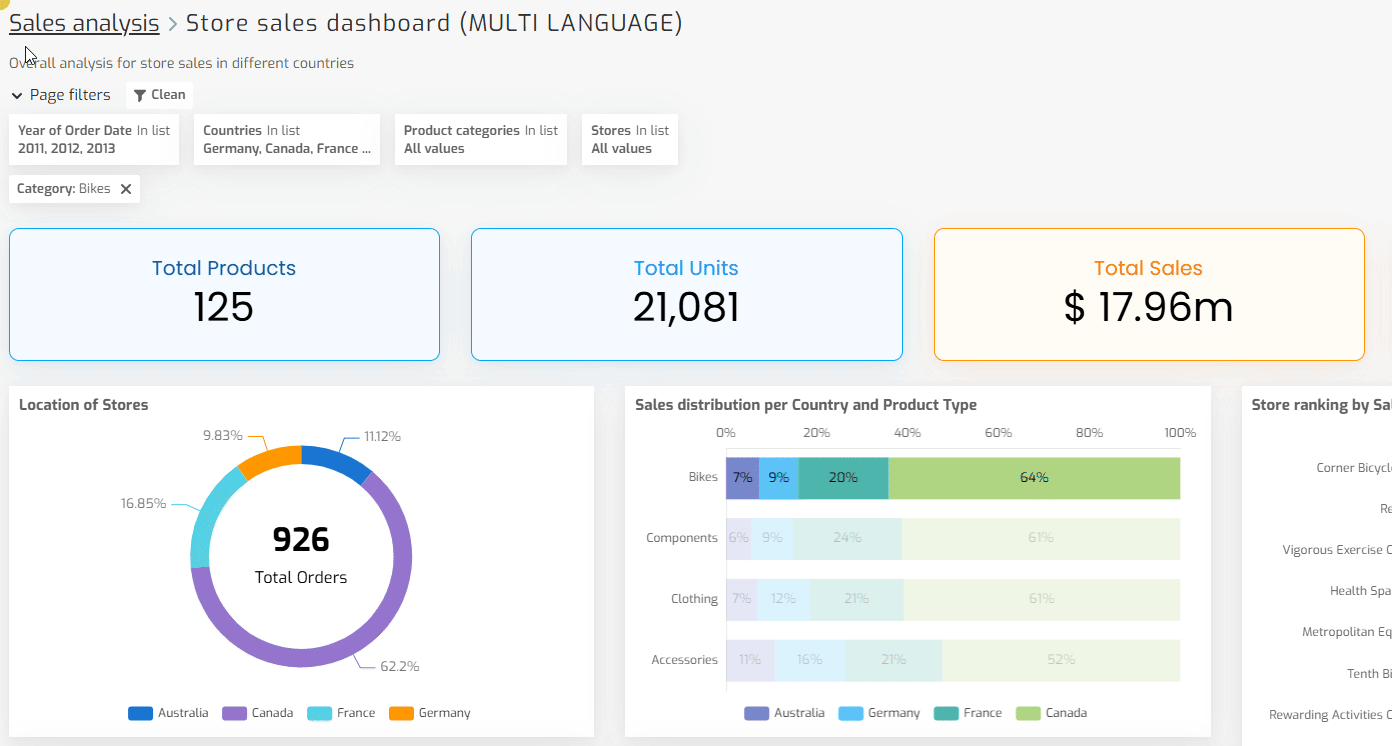The image size is (1392, 746).
Task: Toggle Germany in donut chart legend
Action: (x=430, y=713)
